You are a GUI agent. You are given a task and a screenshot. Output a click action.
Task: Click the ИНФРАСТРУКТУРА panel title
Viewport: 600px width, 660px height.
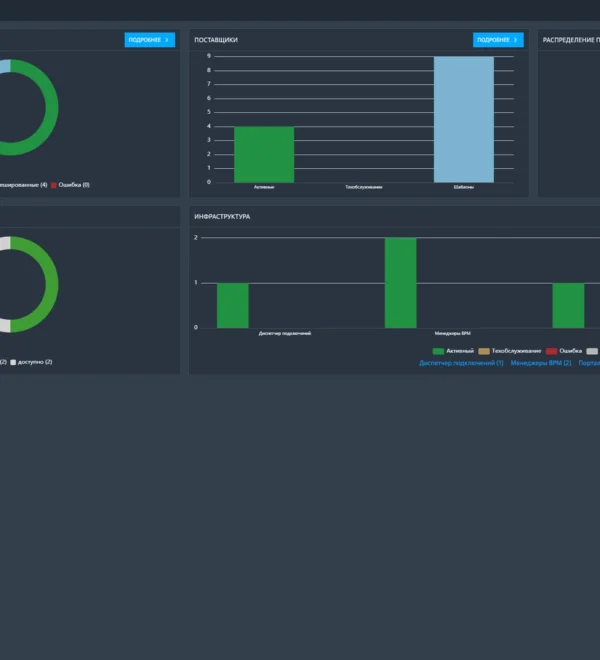[x=222, y=217]
